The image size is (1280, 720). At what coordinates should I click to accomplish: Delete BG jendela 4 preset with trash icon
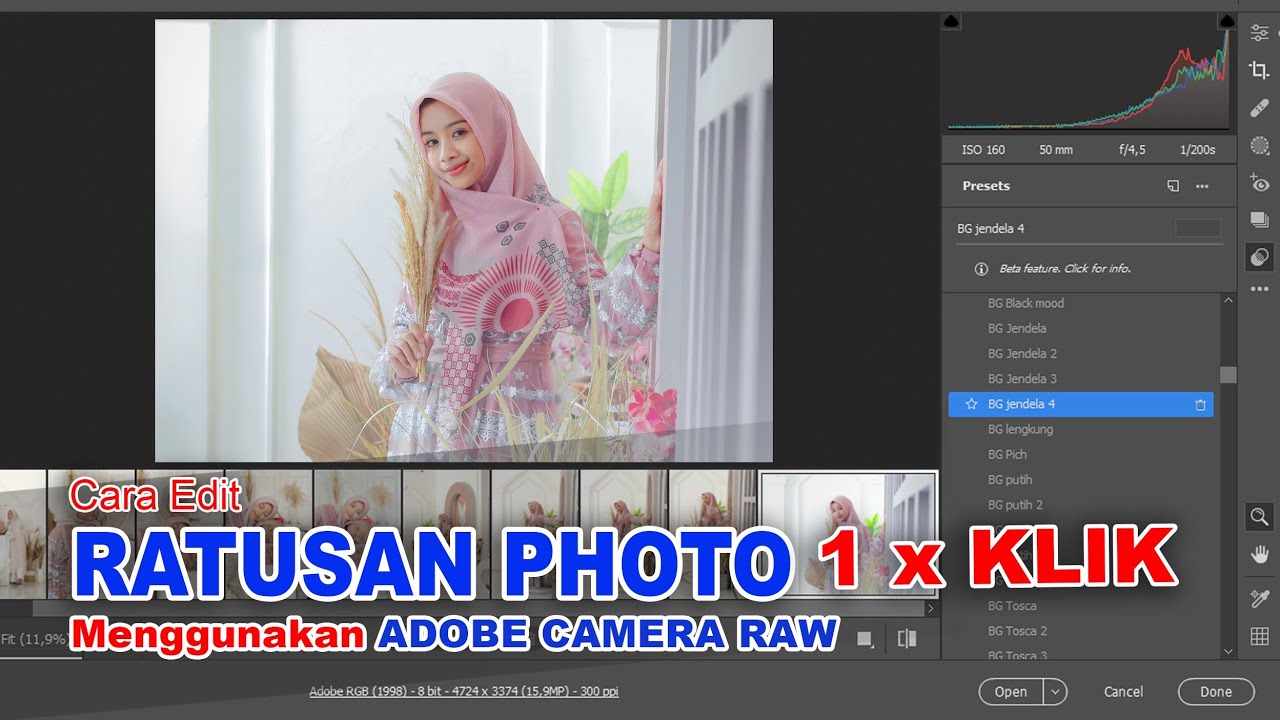click(x=1200, y=405)
